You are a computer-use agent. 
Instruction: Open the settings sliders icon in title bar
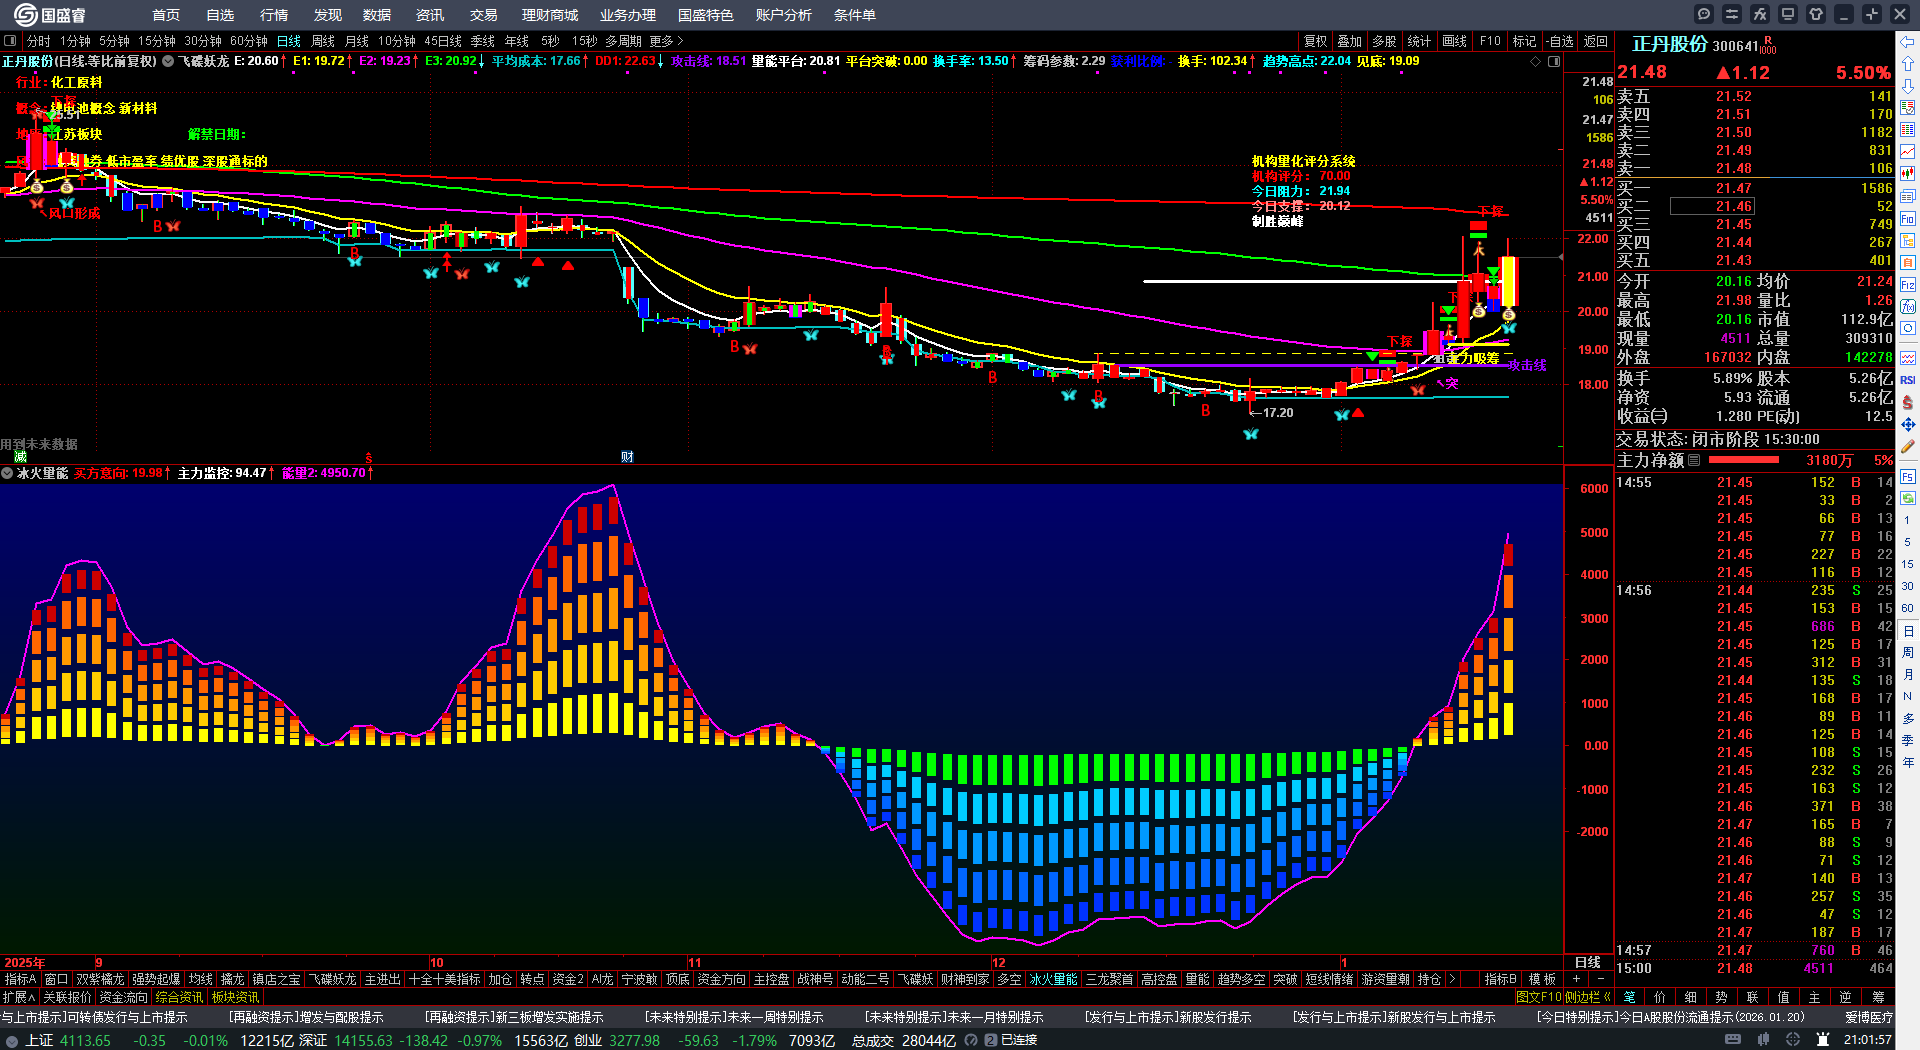tap(1732, 14)
